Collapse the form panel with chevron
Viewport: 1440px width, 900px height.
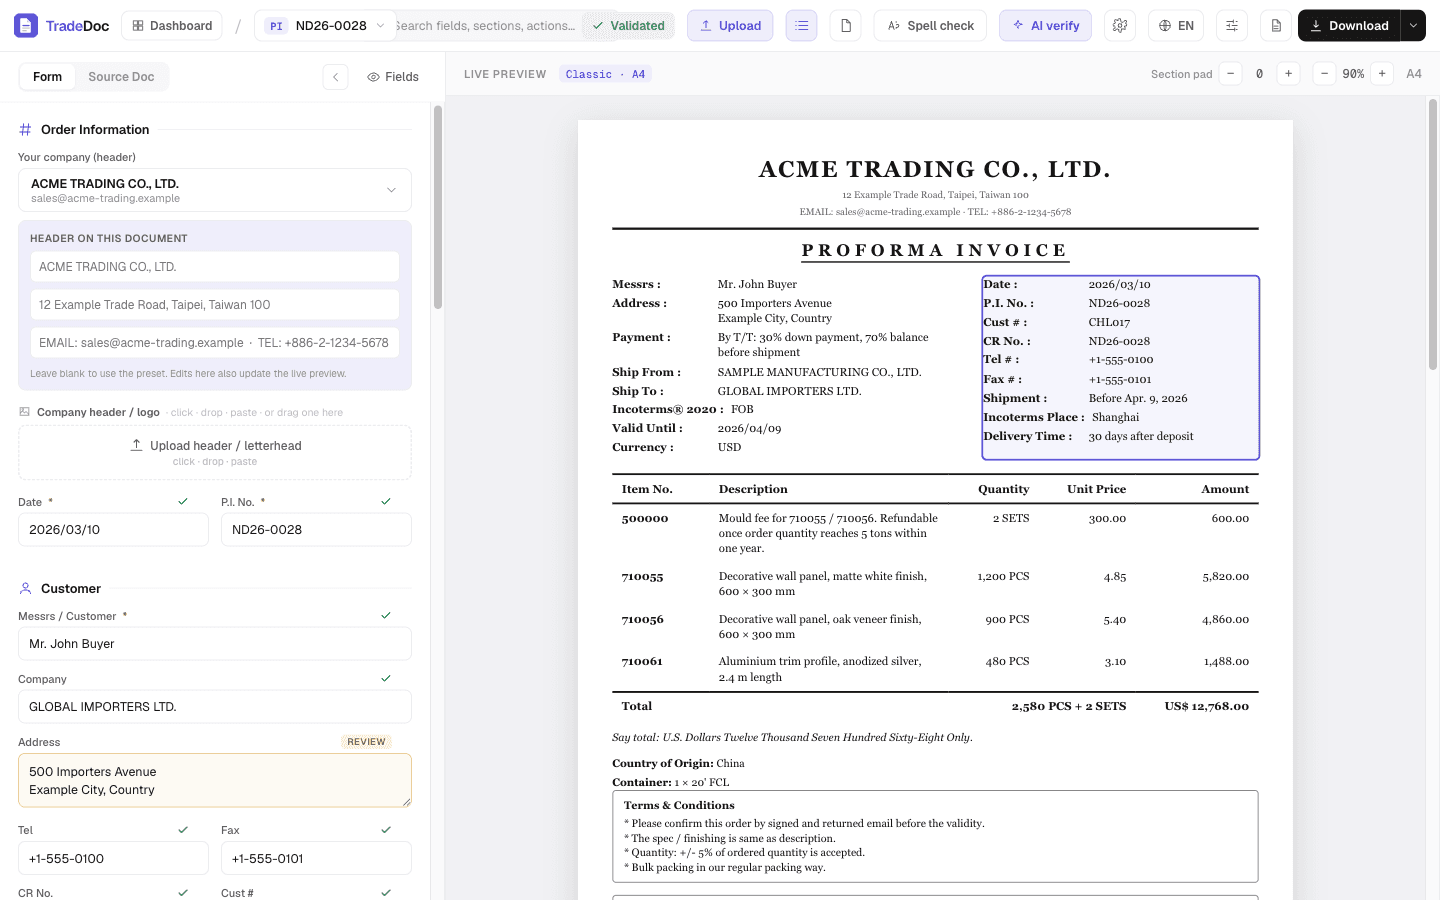point(336,77)
